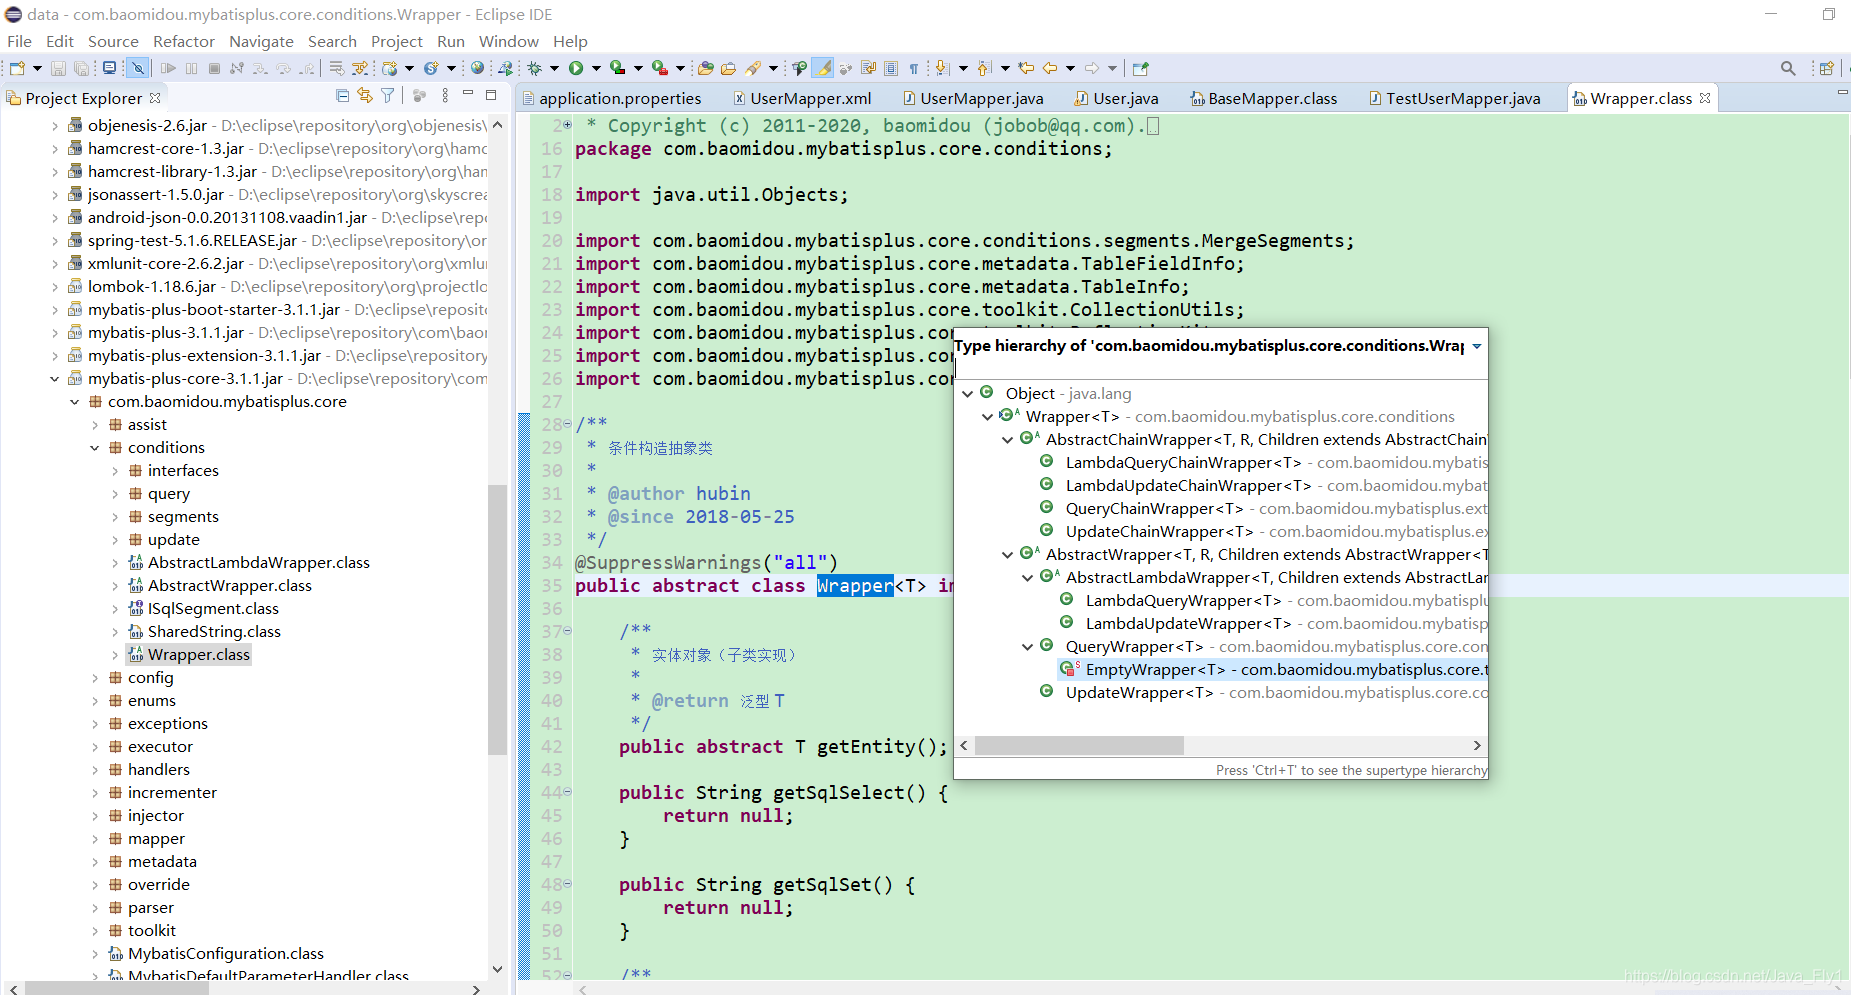Collapse QueryWrapper<T> node in type hierarchy
The height and width of the screenshot is (995, 1851).
[x=1027, y=647]
